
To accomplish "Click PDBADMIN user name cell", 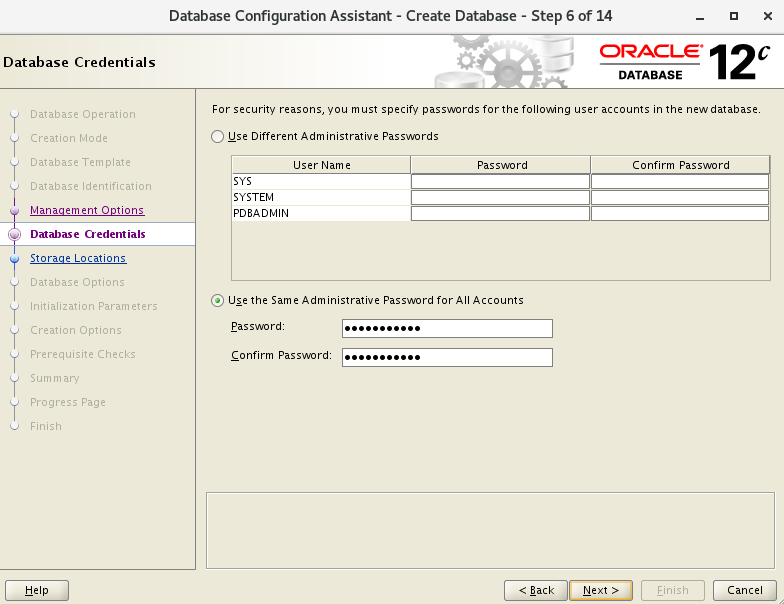I will [x=322, y=214].
